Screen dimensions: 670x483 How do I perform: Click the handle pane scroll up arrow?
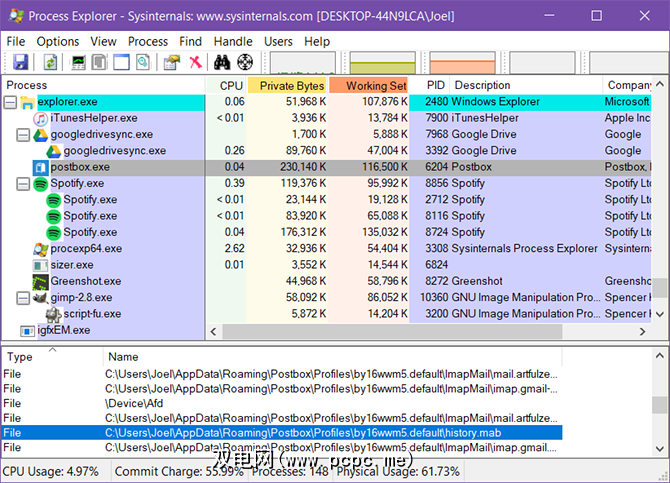point(660,356)
